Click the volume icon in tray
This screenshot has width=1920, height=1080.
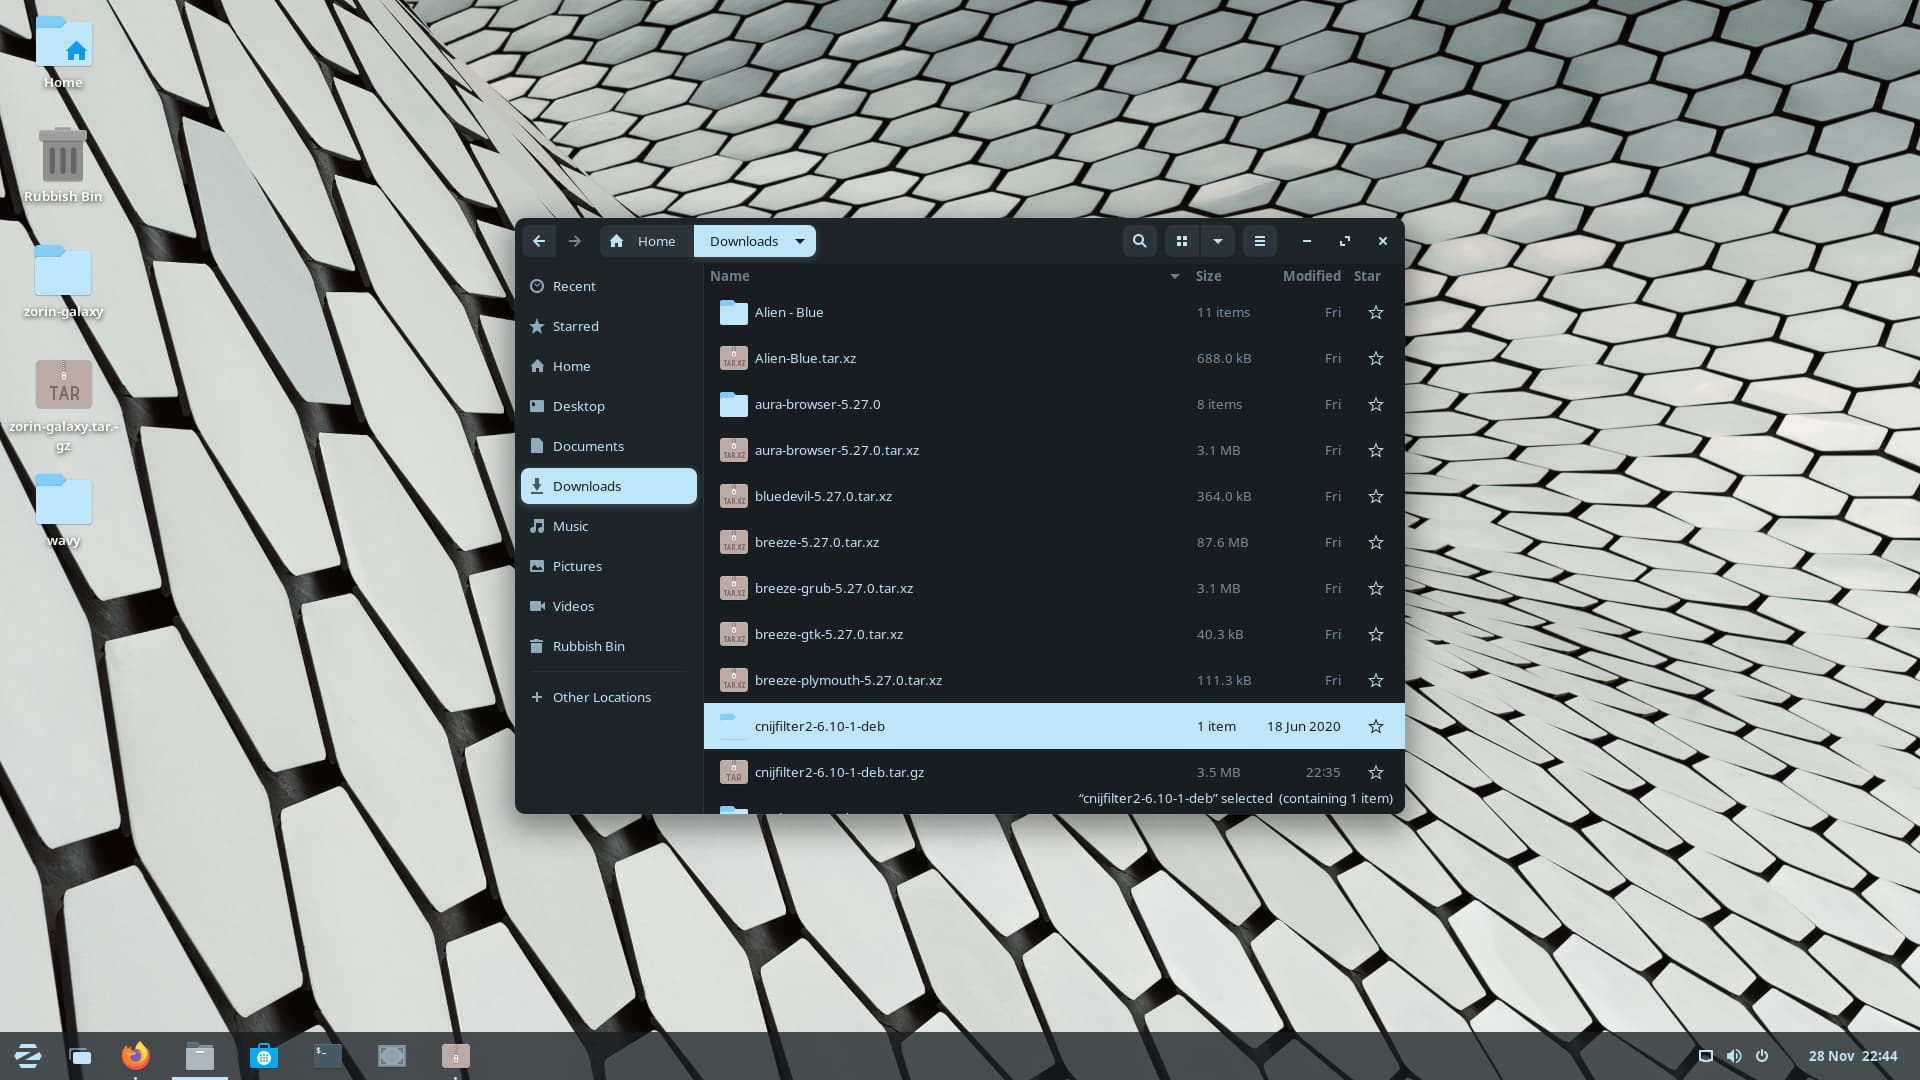coord(1734,1056)
